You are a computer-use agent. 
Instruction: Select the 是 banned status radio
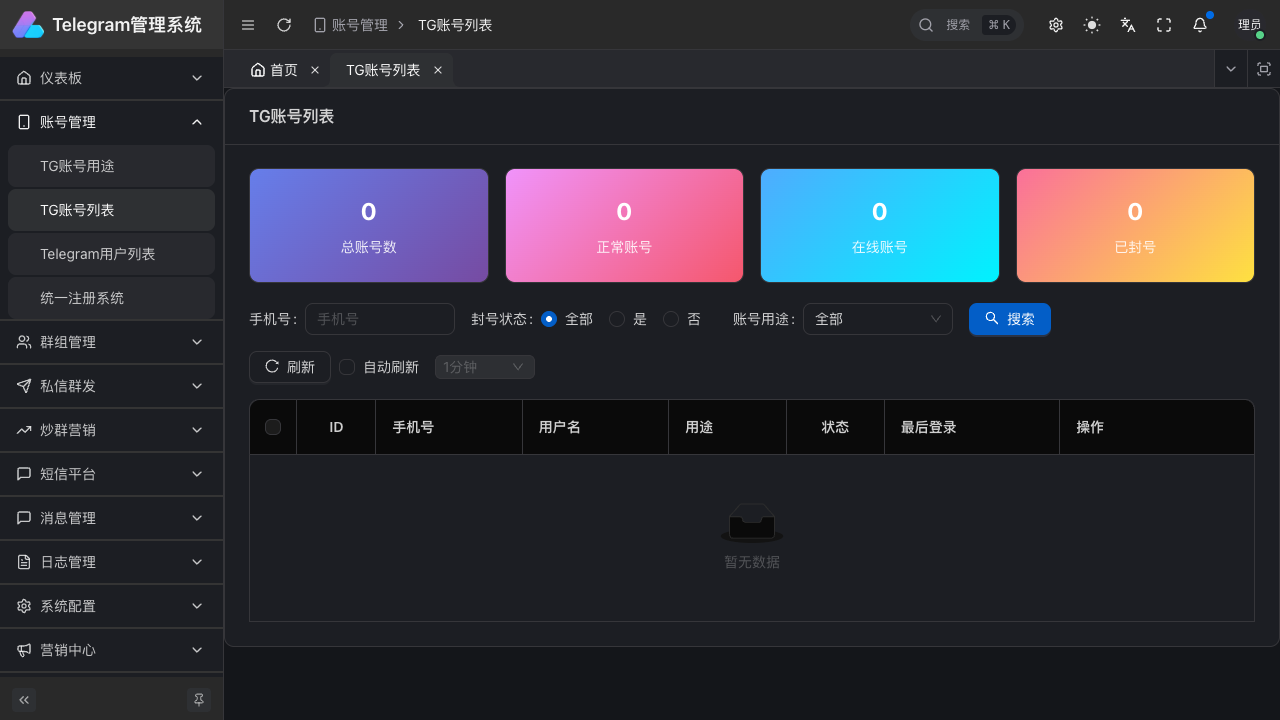[x=617, y=319]
